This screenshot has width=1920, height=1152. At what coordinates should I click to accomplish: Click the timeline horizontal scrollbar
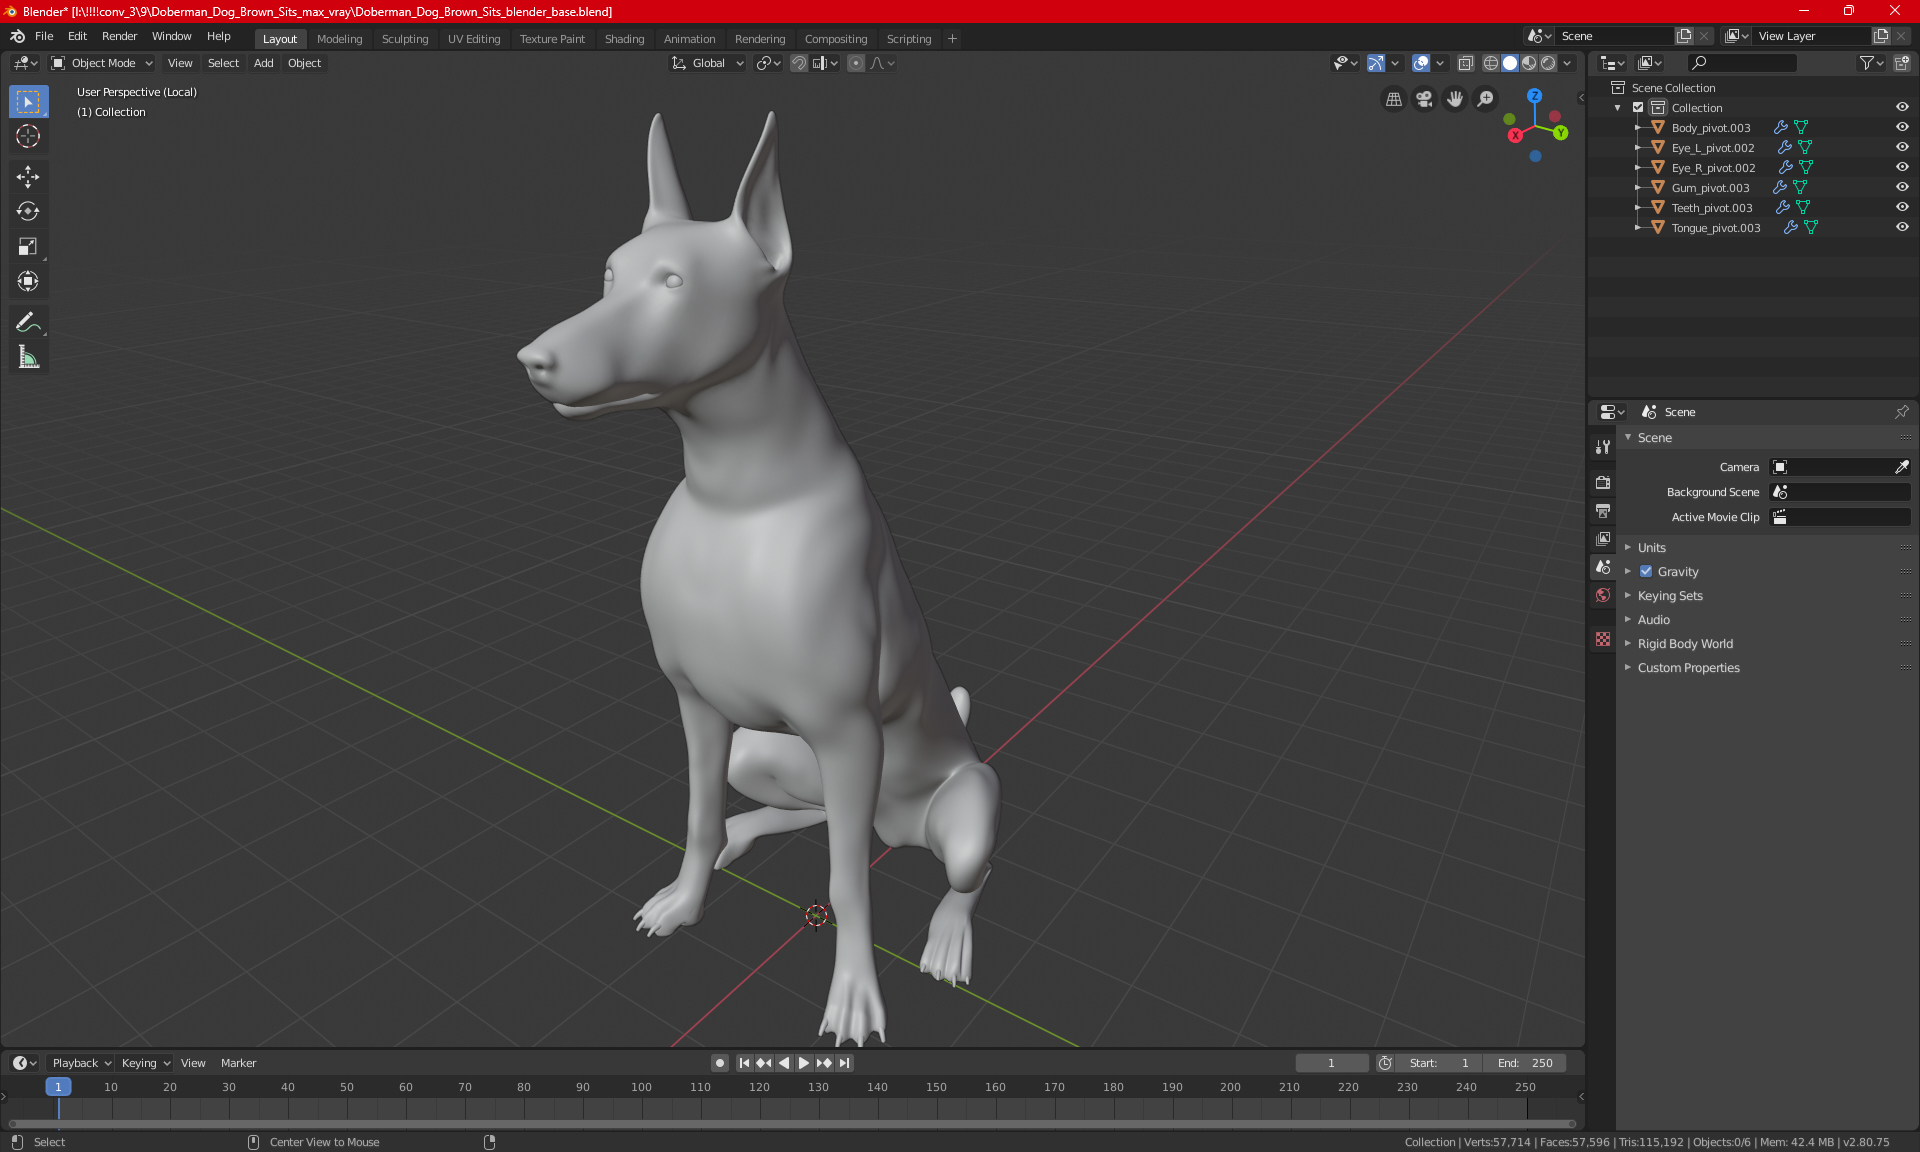pos(790,1124)
